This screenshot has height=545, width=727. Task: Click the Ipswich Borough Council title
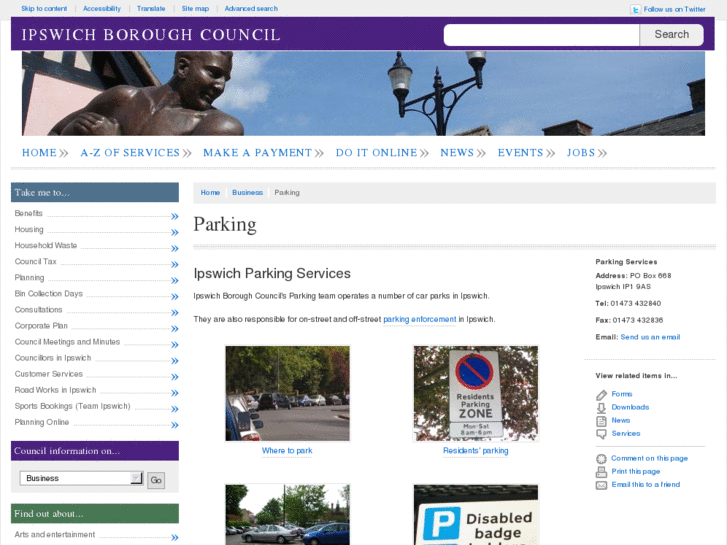tap(151, 35)
